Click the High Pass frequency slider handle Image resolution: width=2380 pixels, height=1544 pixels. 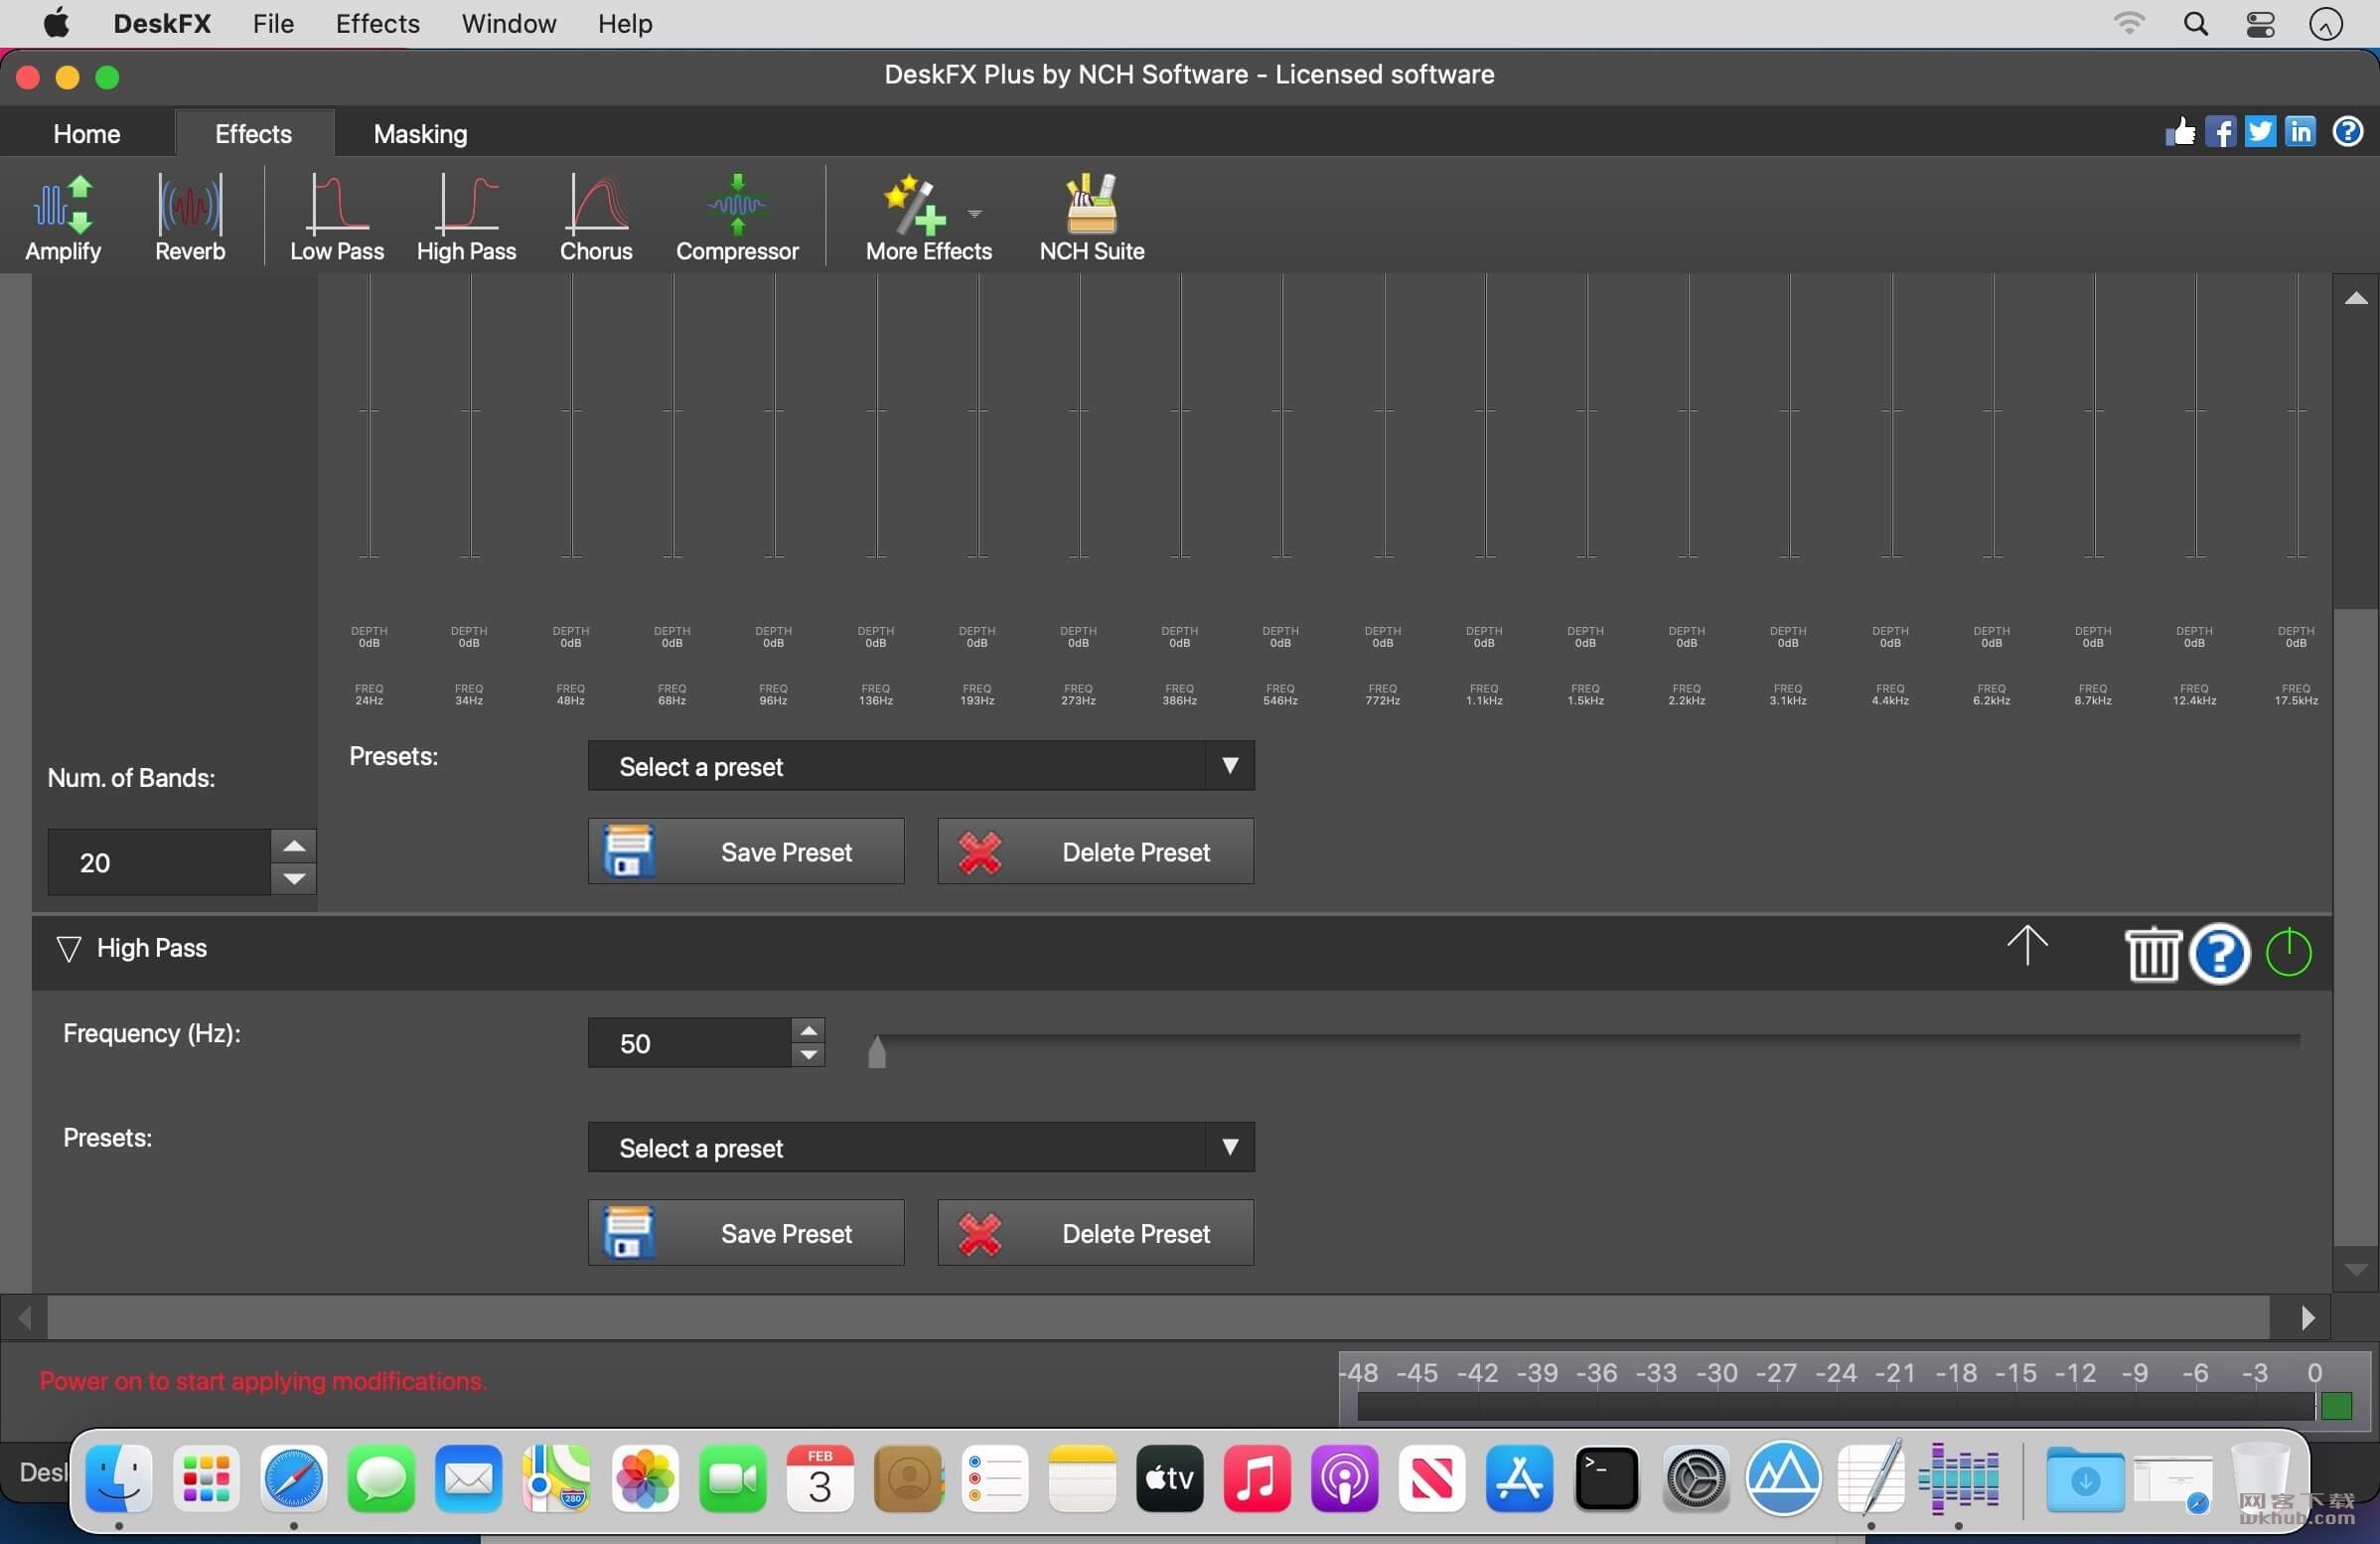tap(877, 1052)
